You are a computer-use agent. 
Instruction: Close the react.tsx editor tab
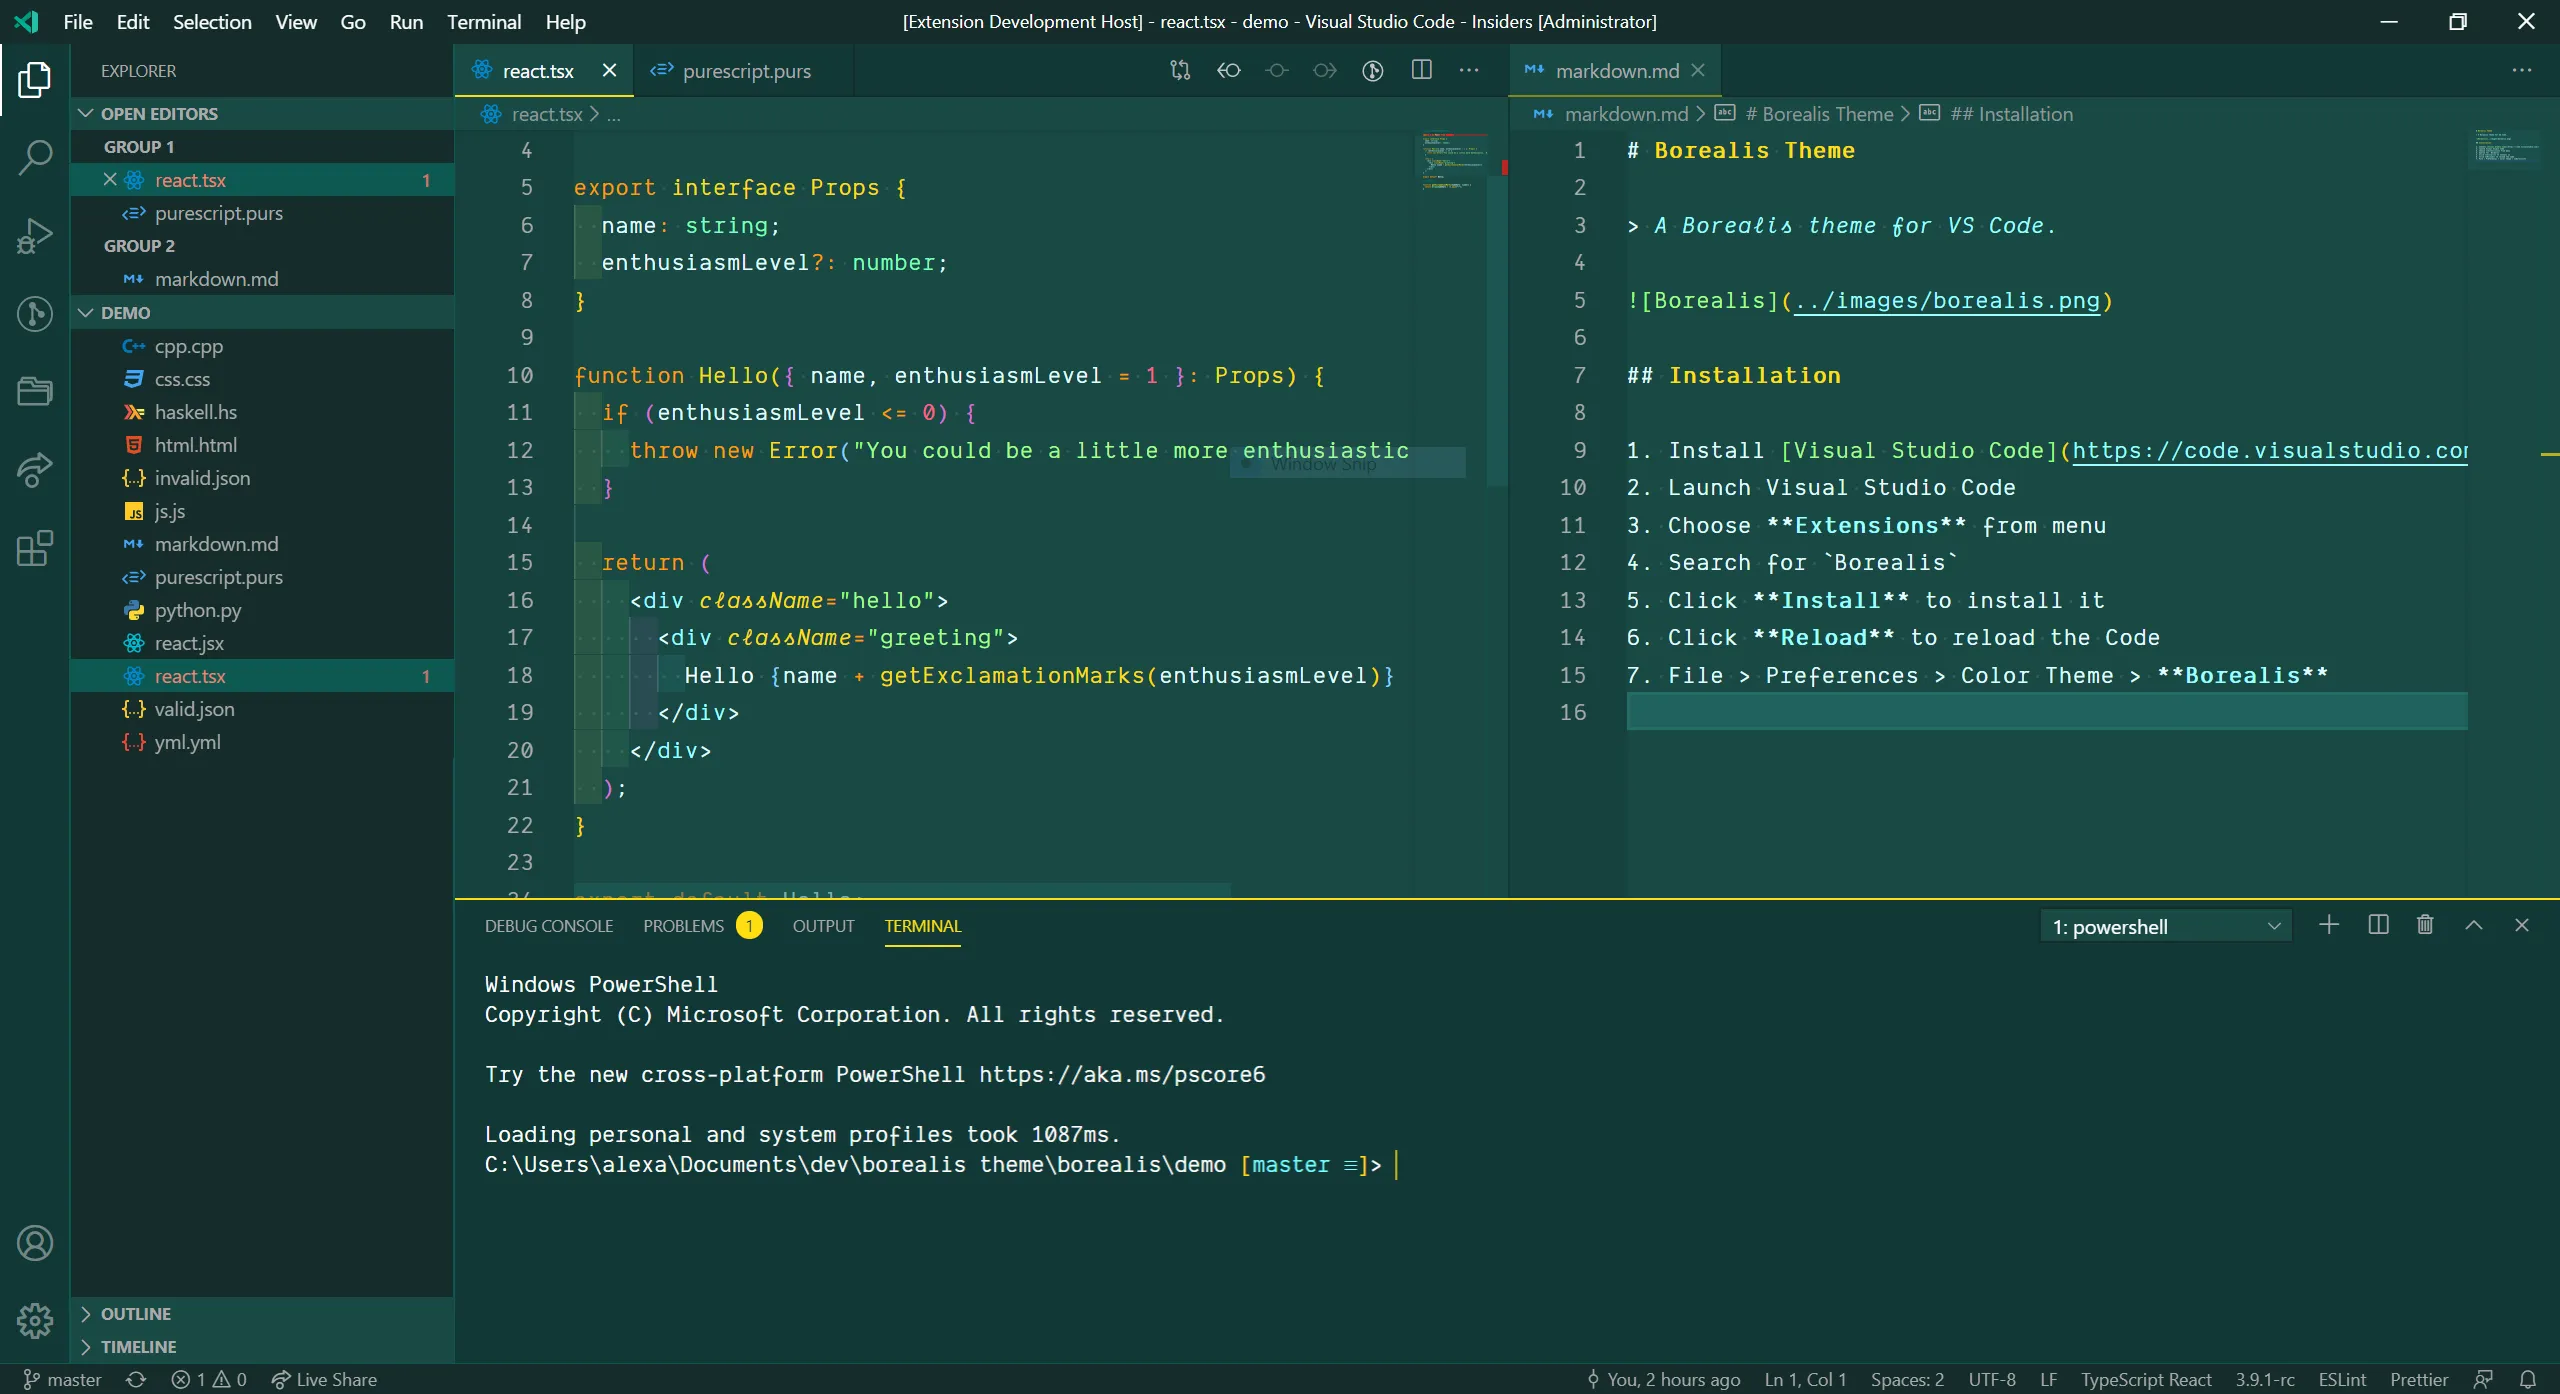tap(609, 70)
